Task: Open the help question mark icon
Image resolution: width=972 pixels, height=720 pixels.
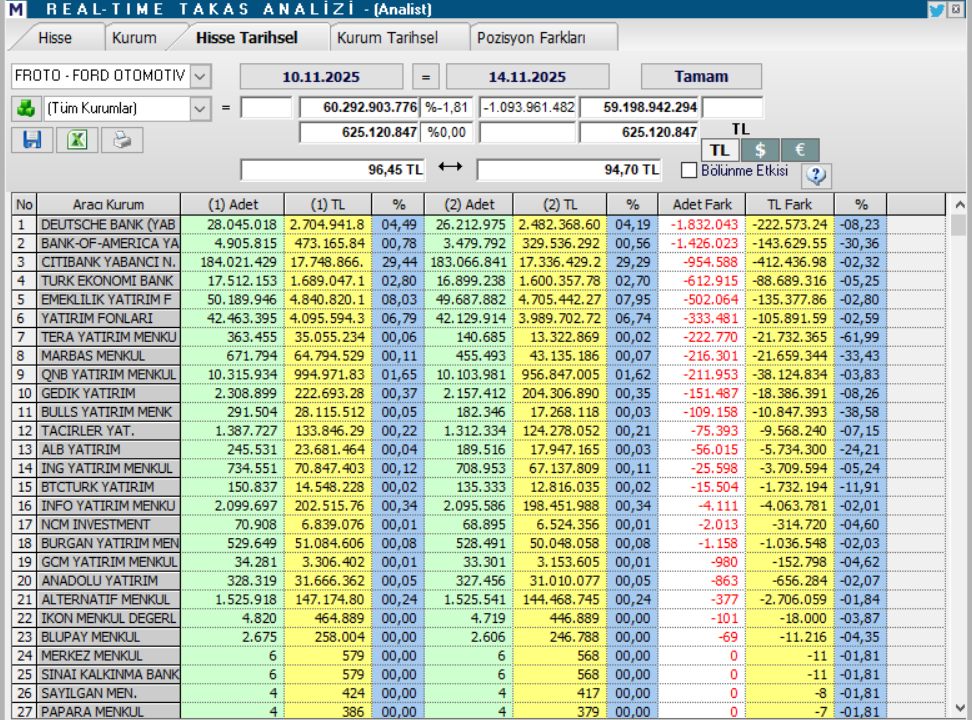Action: pyautogui.click(x=817, y=176)
